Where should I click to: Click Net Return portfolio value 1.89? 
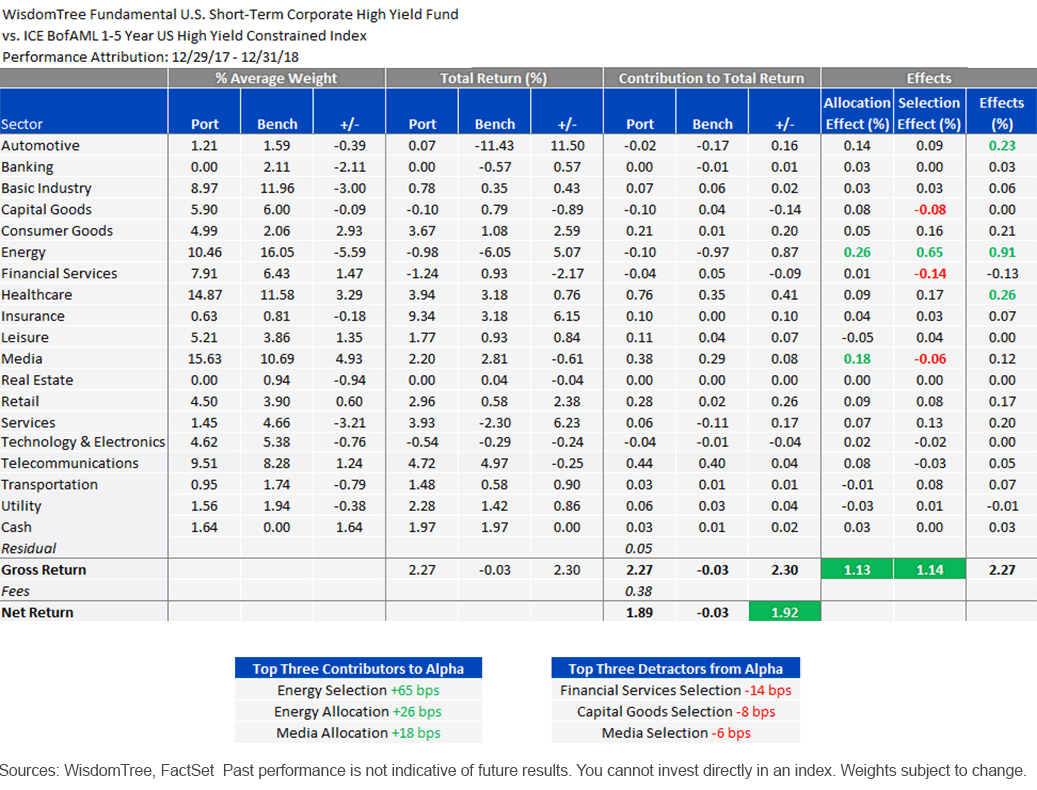(x=639, y=612)
